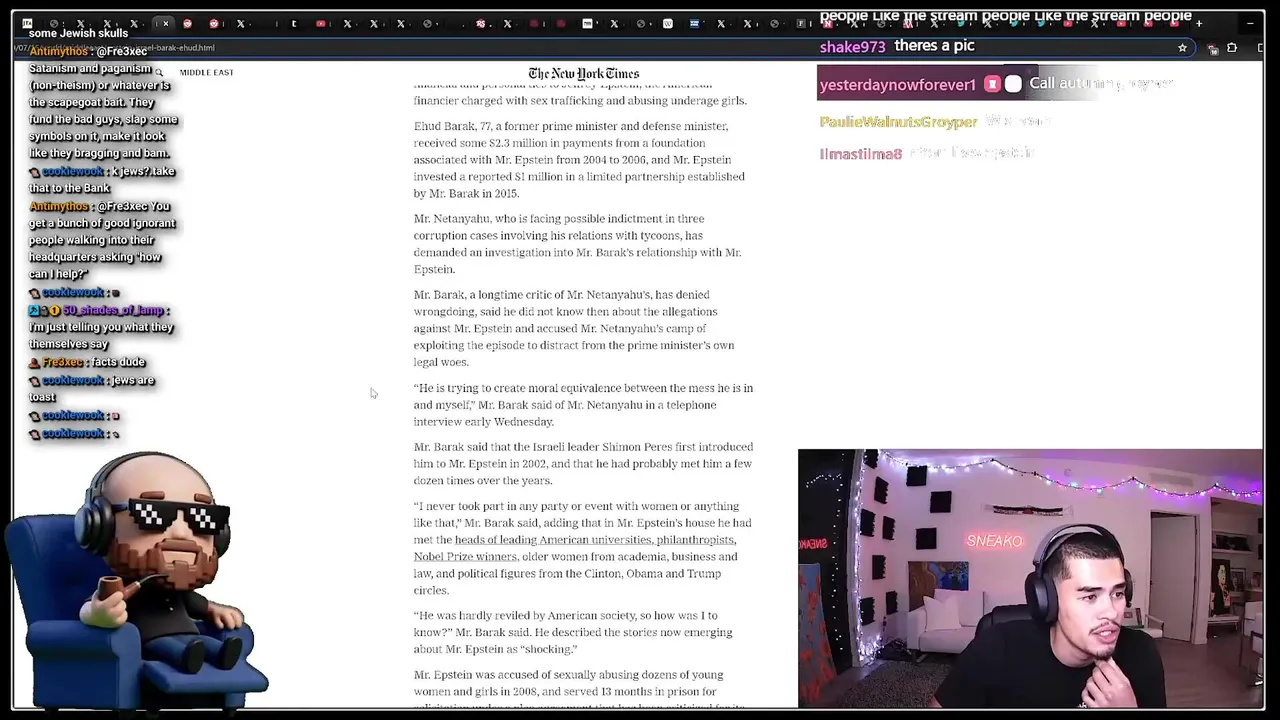Click the paragraph starting 'Mr. Netanyahu, who is facing'
This screenshot has height=720, width=1280.
pyautogui.click(x=578, y=244)
